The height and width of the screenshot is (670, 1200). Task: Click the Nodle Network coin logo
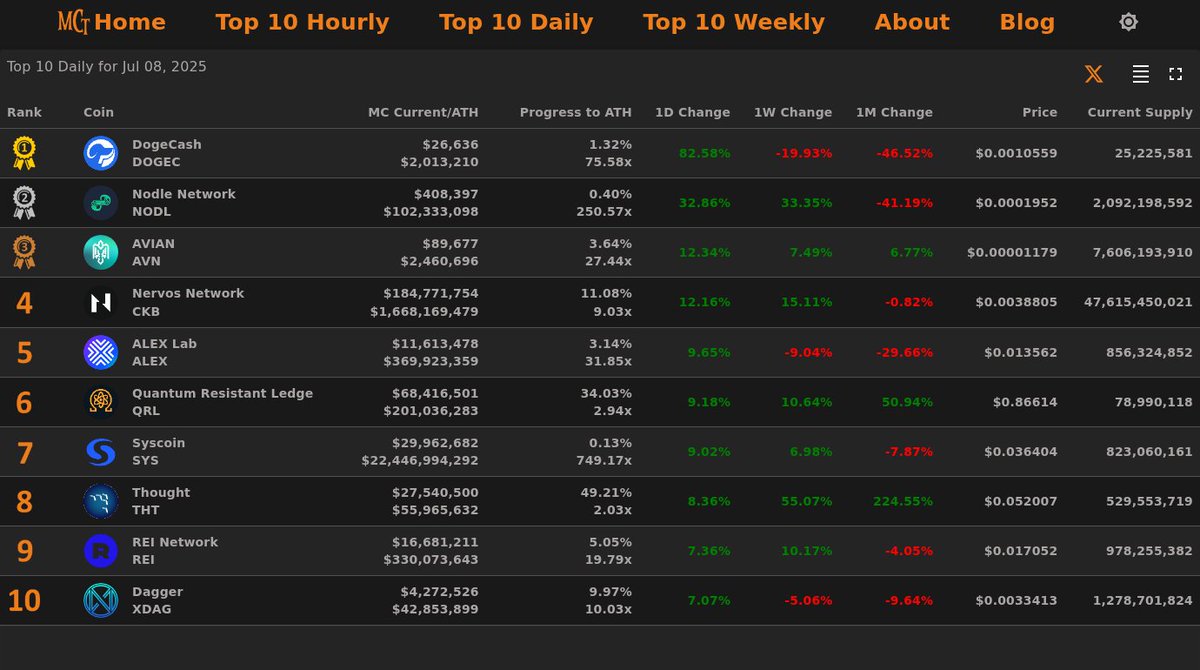tap(101, 203)
